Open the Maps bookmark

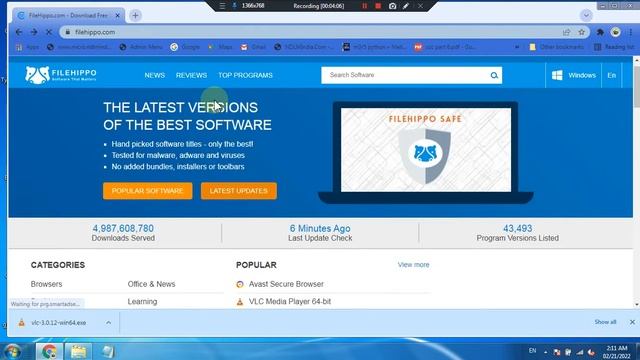pyautogui.click(x=220, y=47)
